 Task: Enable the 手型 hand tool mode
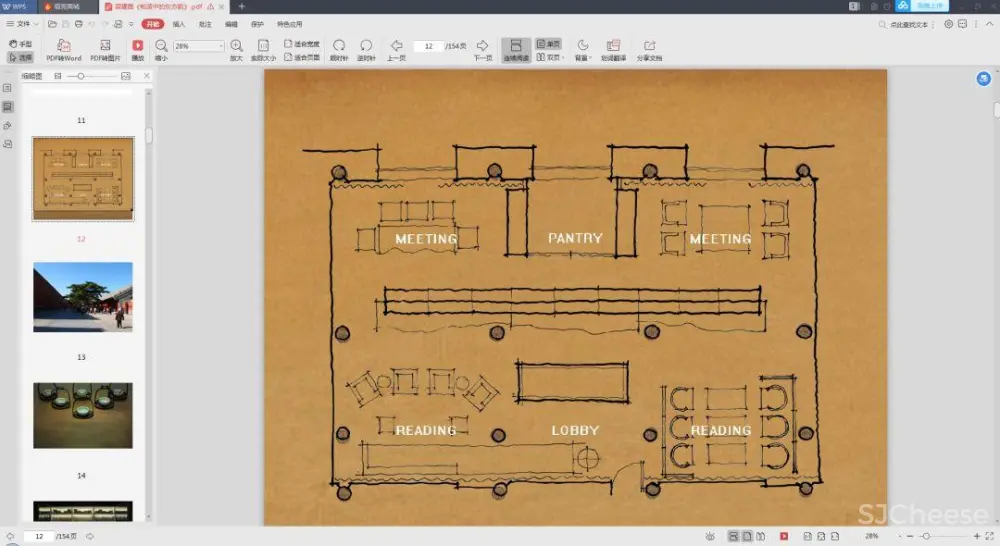20,44
